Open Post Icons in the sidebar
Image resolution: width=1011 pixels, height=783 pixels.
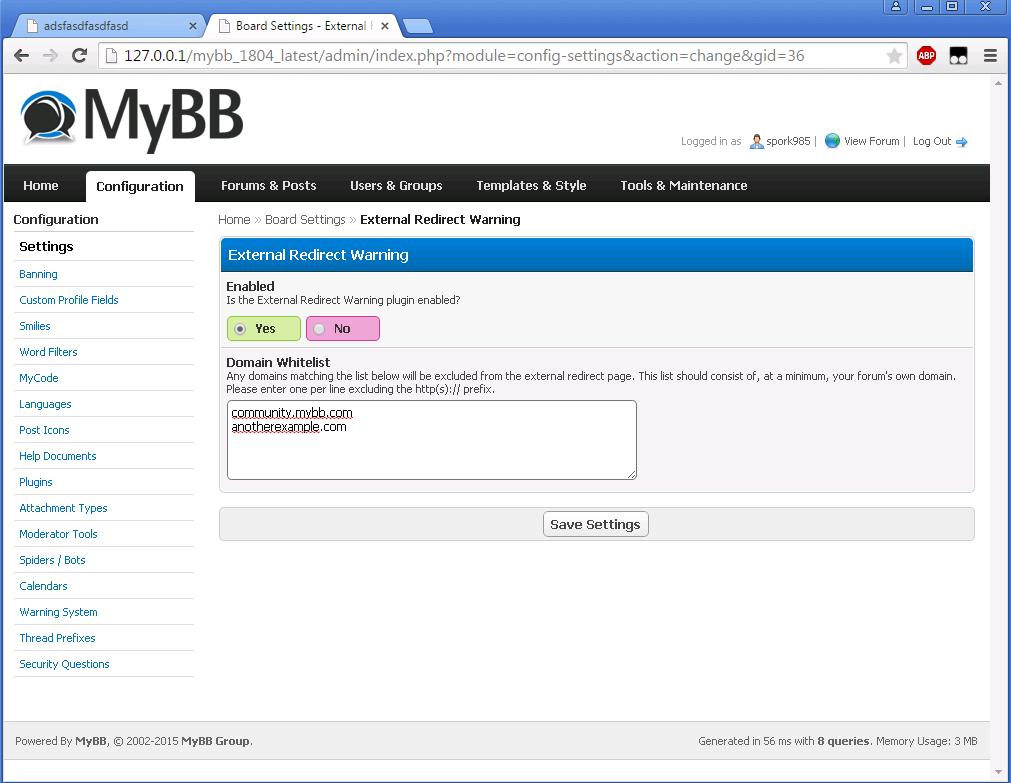pyautogui.click(x=44, y=430)
